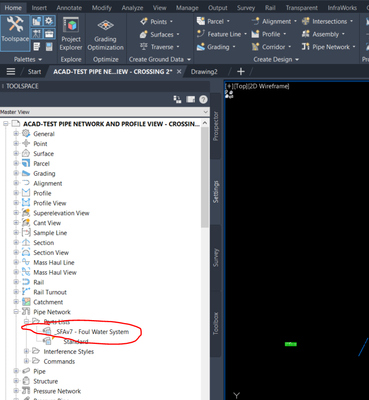Click the Parcel tool icon
Image resolution: width=369 pixels, height=400 pixels.
(x=201, y=21)
